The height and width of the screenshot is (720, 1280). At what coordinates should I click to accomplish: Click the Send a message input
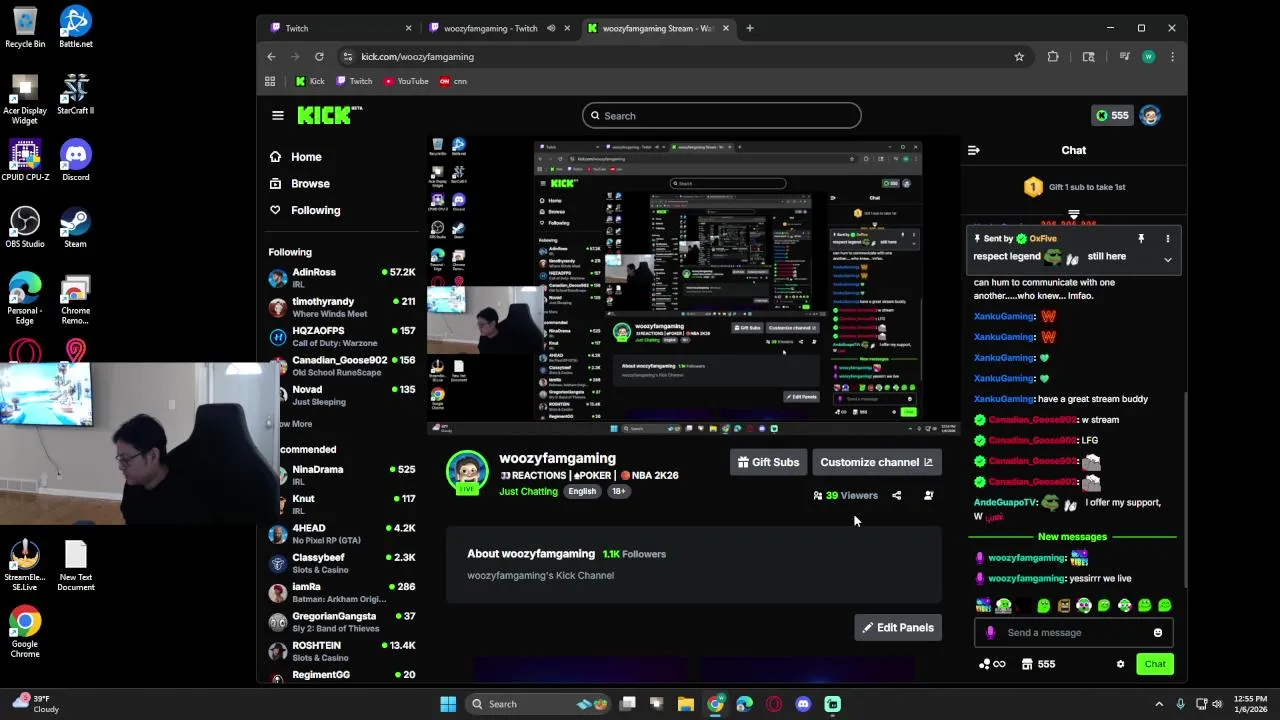coord(1073,632)
